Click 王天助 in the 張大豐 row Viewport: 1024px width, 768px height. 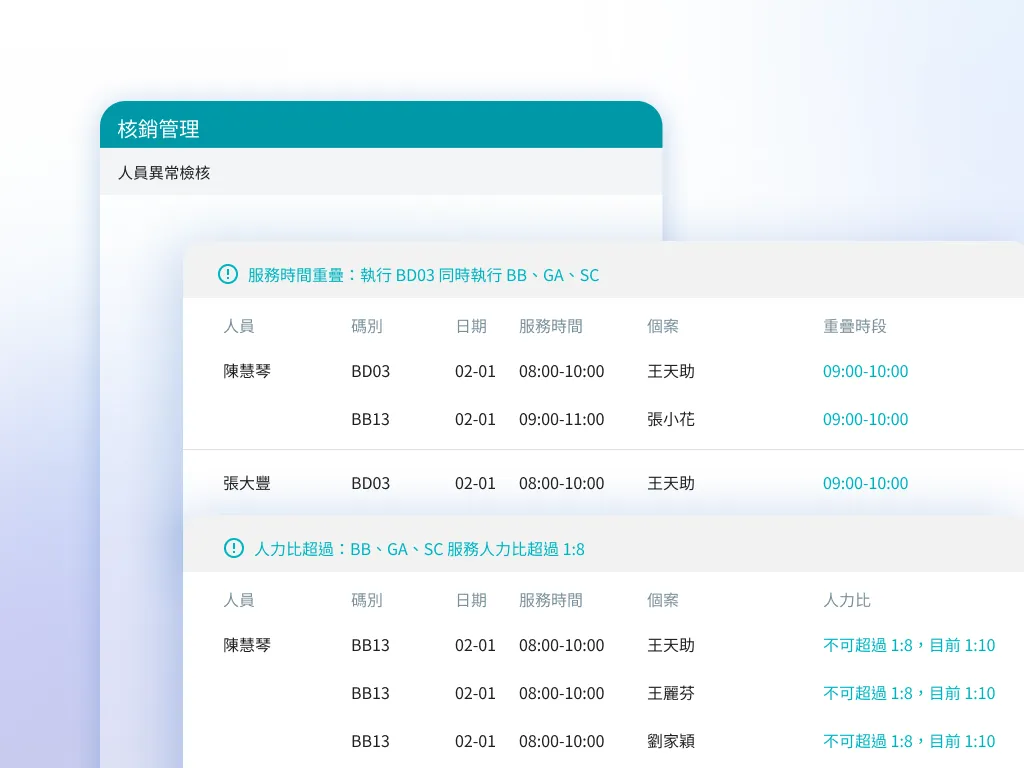pyautogui.click(x=671, y=483)
